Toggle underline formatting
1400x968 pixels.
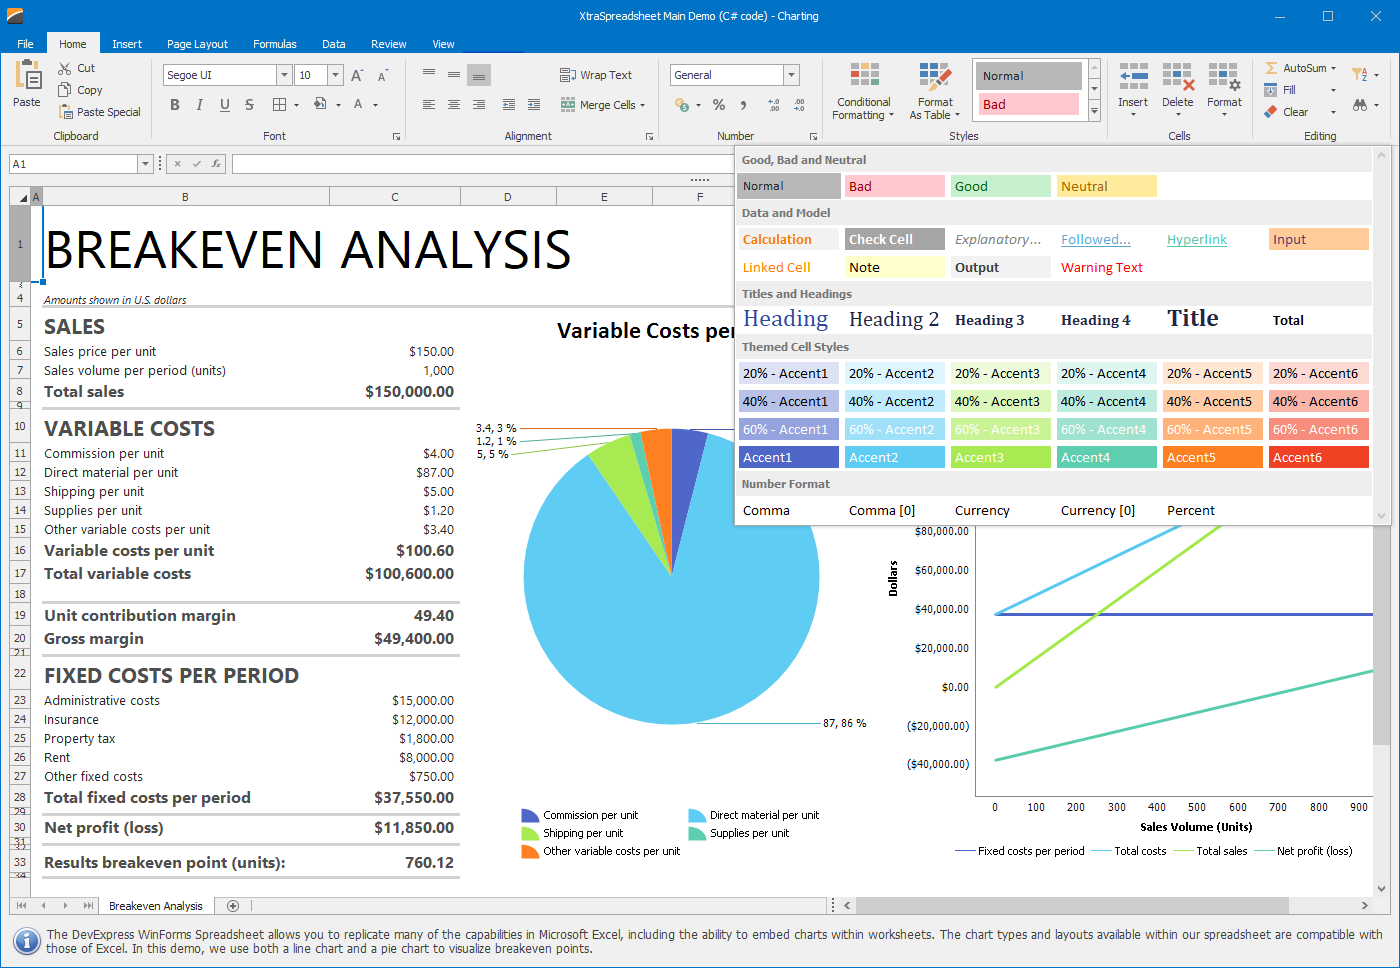(223, 104)
